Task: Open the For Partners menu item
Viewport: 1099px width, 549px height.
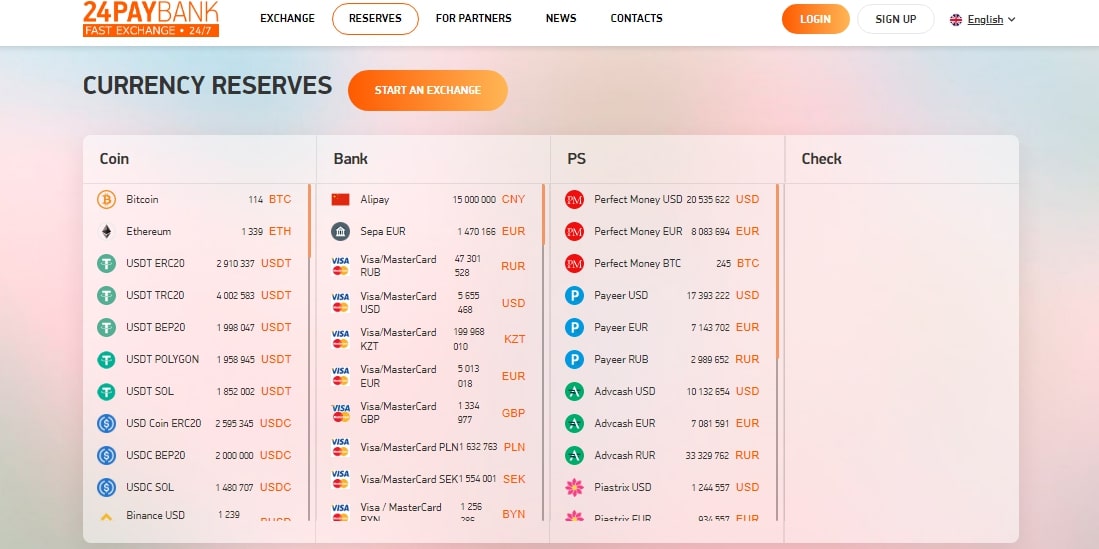Action: (x=474, y=18)
